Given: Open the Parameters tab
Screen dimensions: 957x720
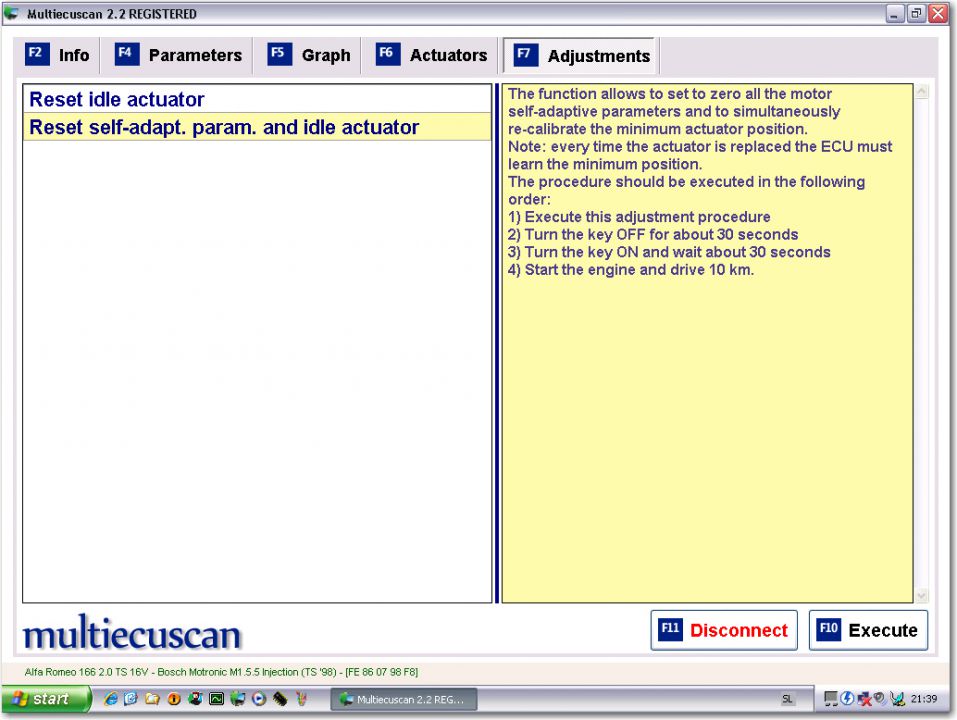Looking at the screenshot, I should pyautogui.click(x=178, y=55).
